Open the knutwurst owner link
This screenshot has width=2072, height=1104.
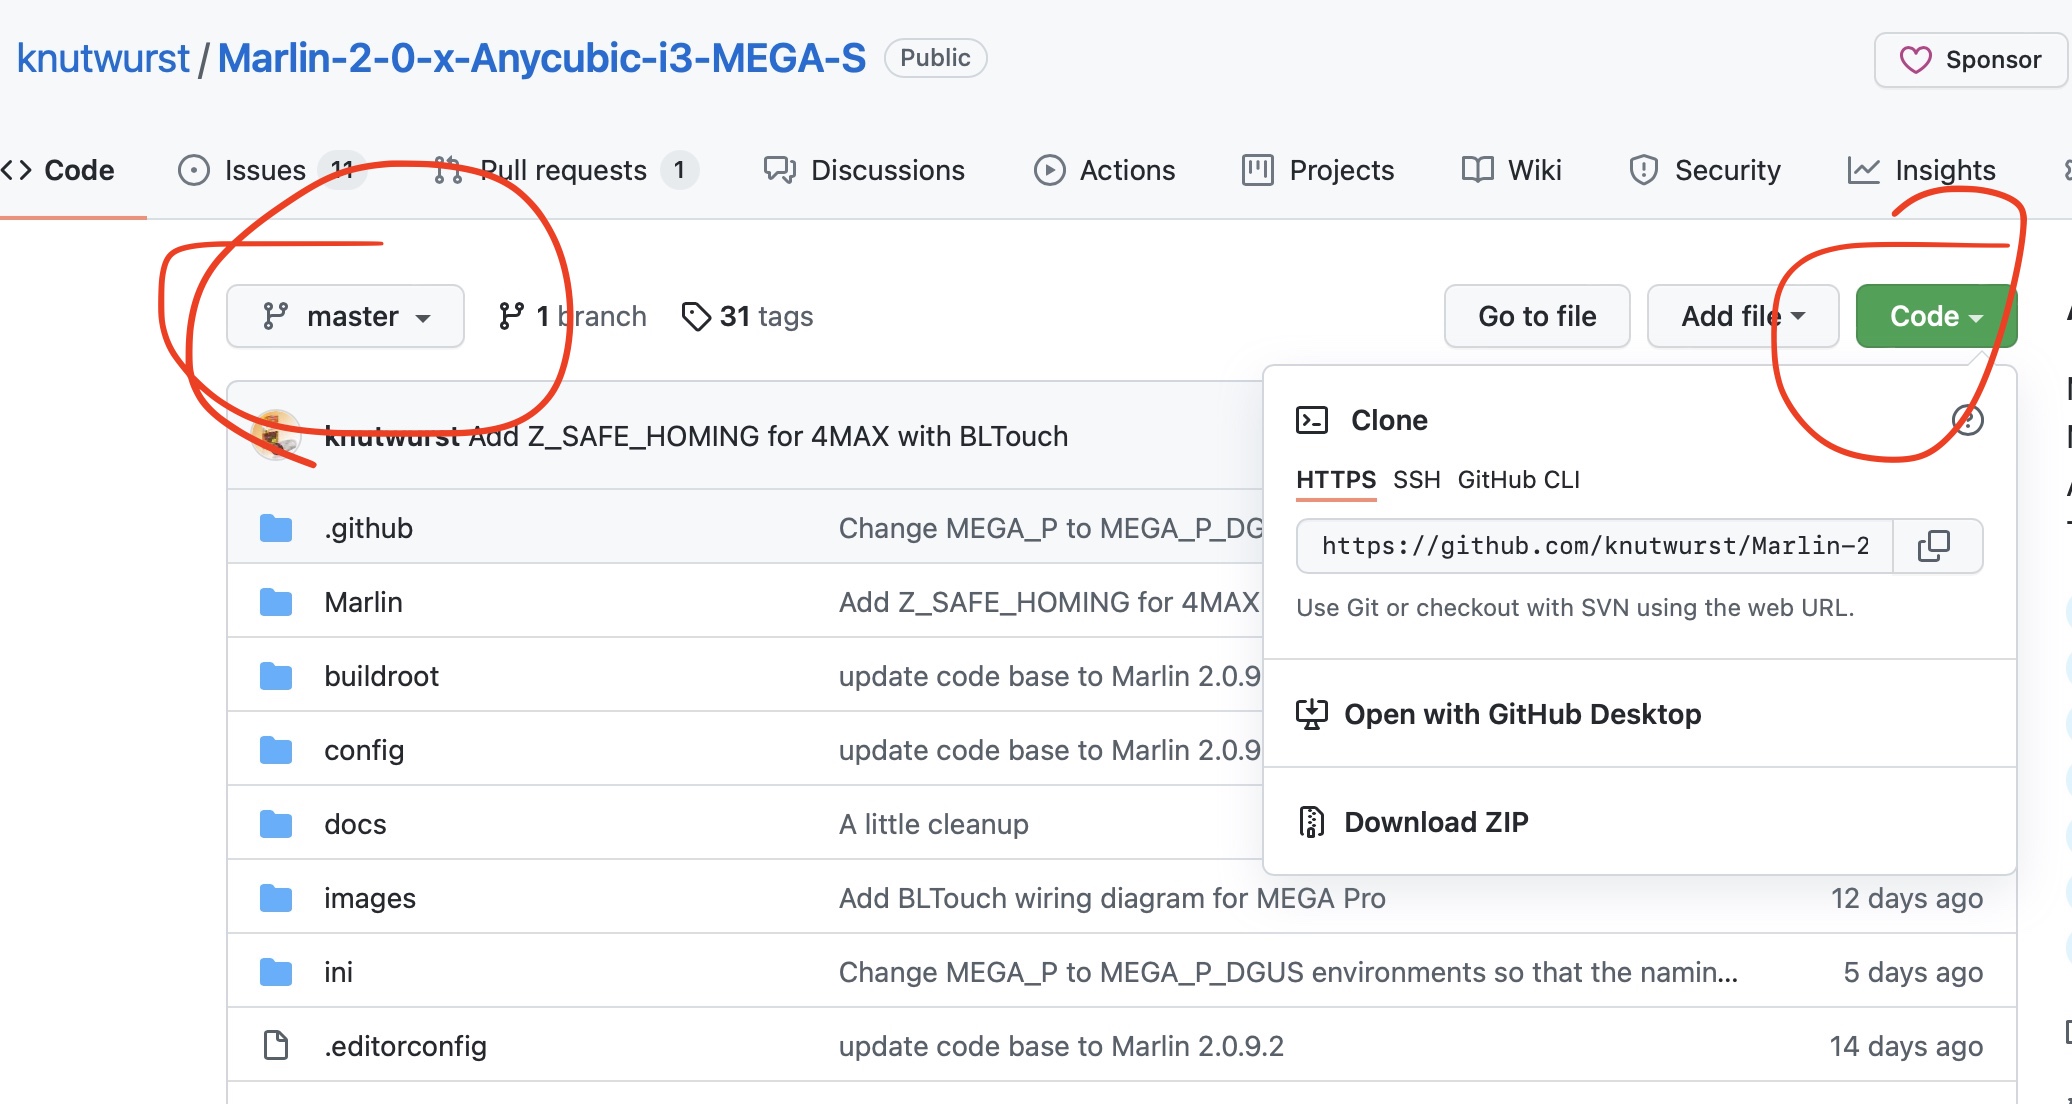pyautogui.click(x=103, y=58)
